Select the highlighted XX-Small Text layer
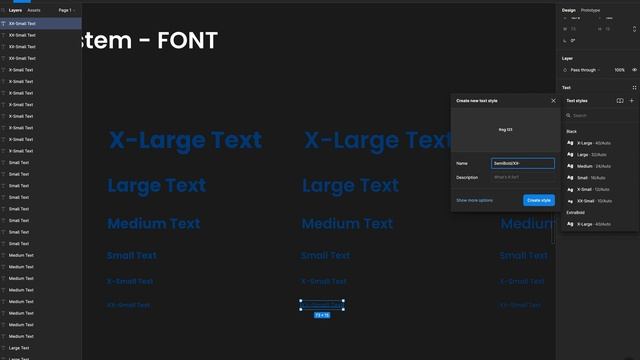640x360 pixels. (x=41, y=24)
